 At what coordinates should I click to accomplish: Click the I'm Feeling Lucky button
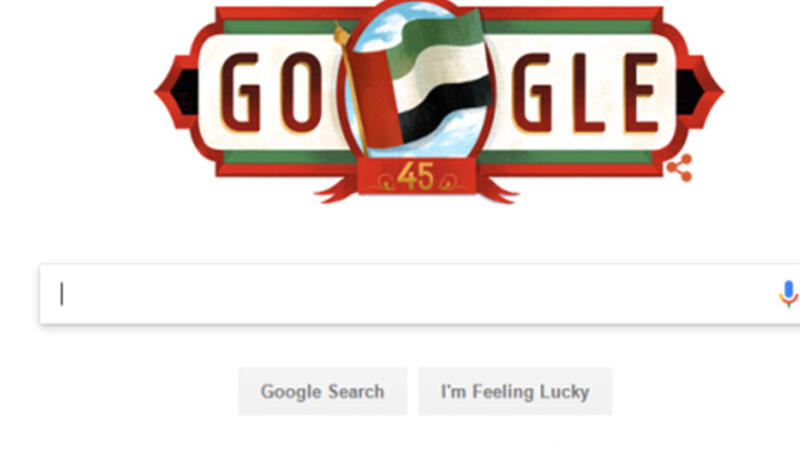(515, 391)
